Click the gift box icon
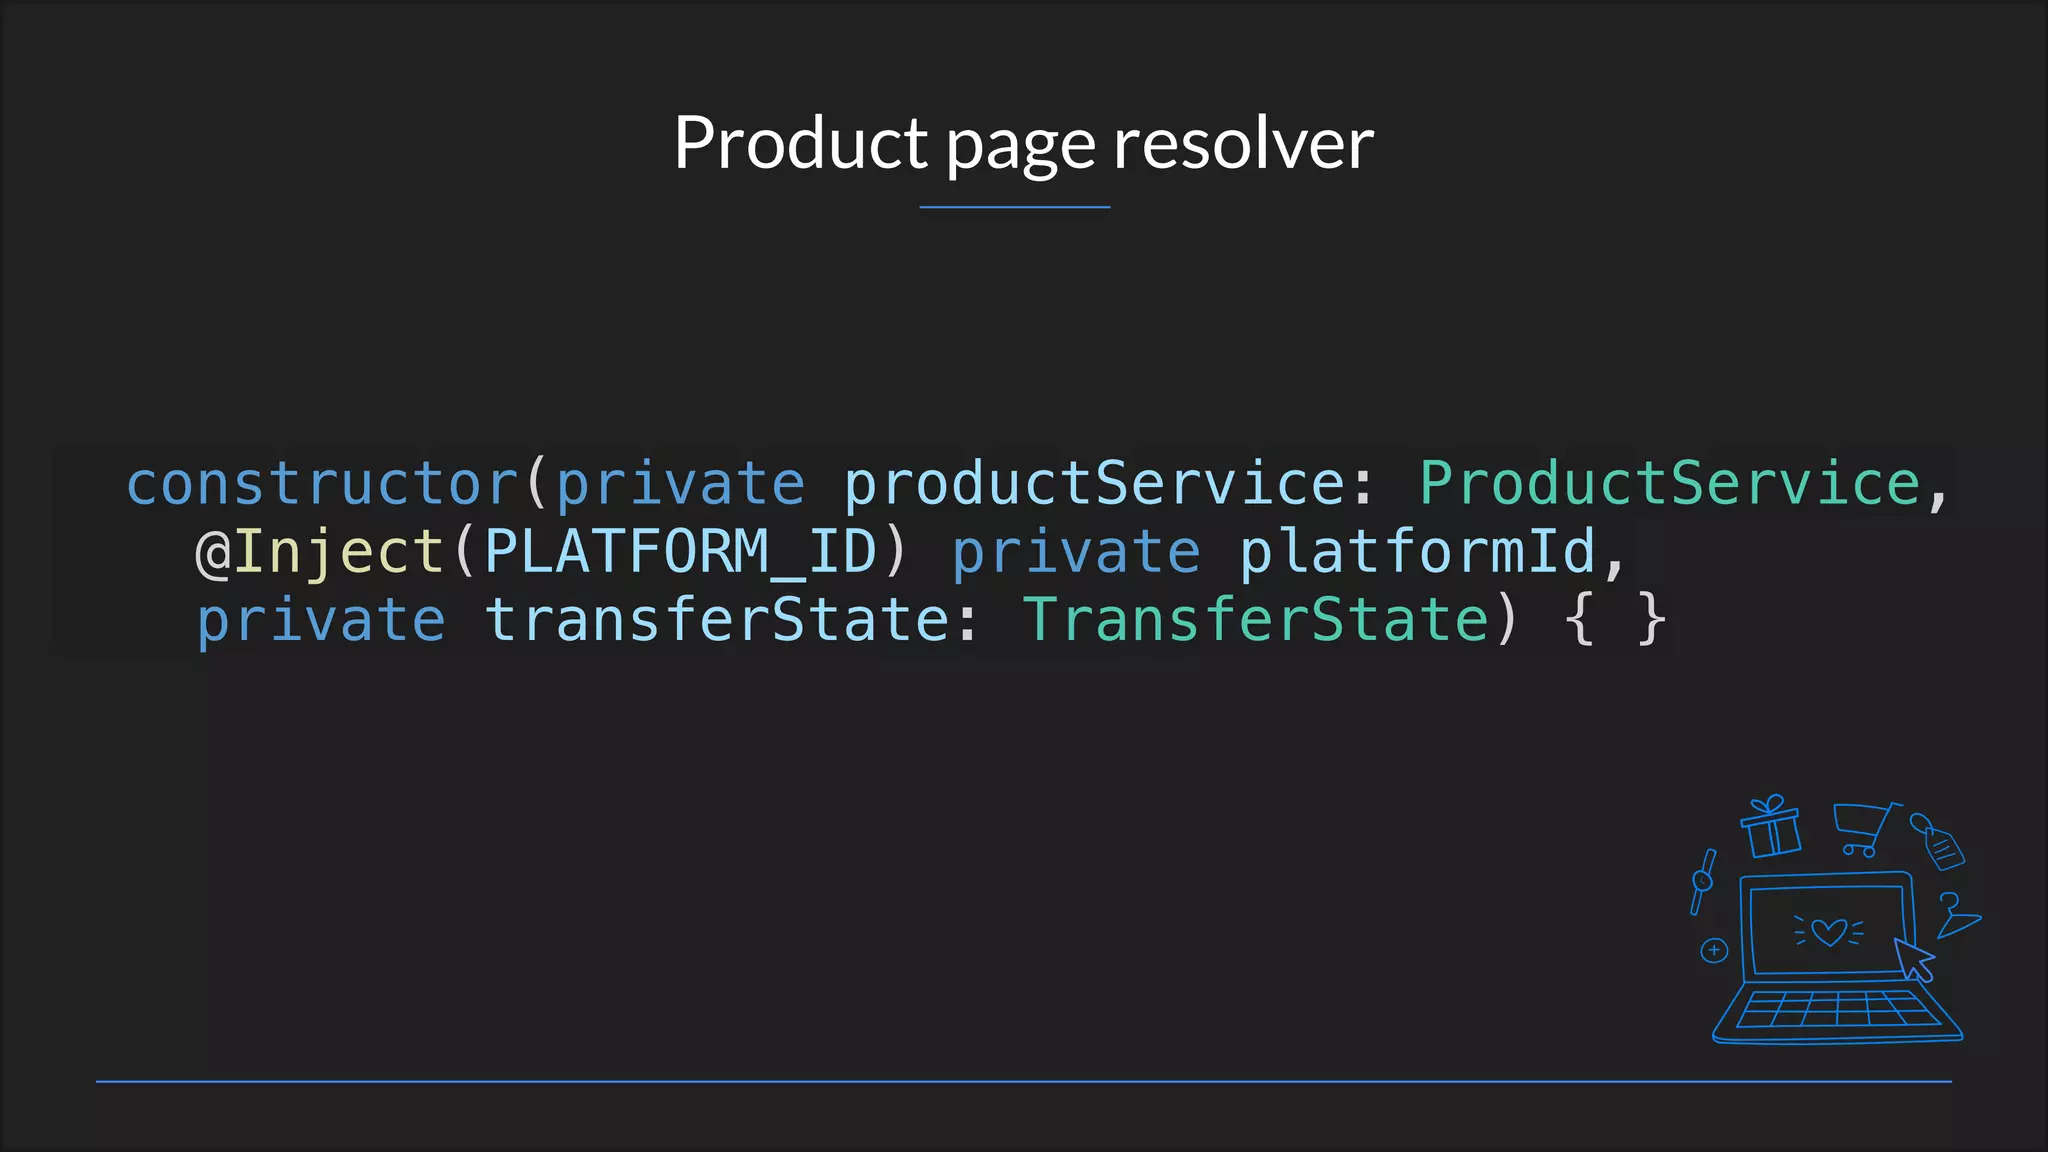The width and height of the screenshot is (2048, 1152). (1770, 828)
